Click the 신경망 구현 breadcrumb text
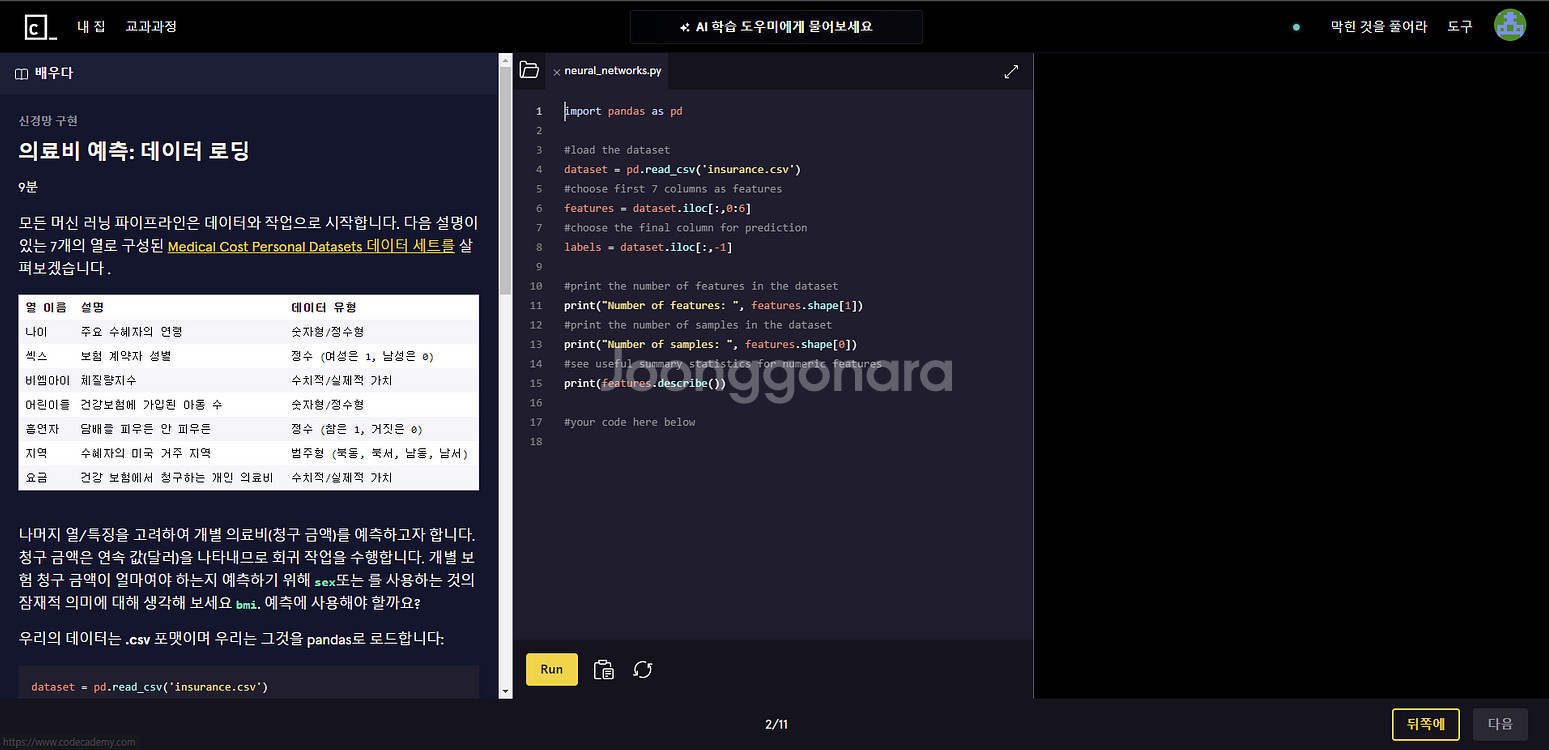The height and width of the screenshot is (750, 1549). coord(48,120)
